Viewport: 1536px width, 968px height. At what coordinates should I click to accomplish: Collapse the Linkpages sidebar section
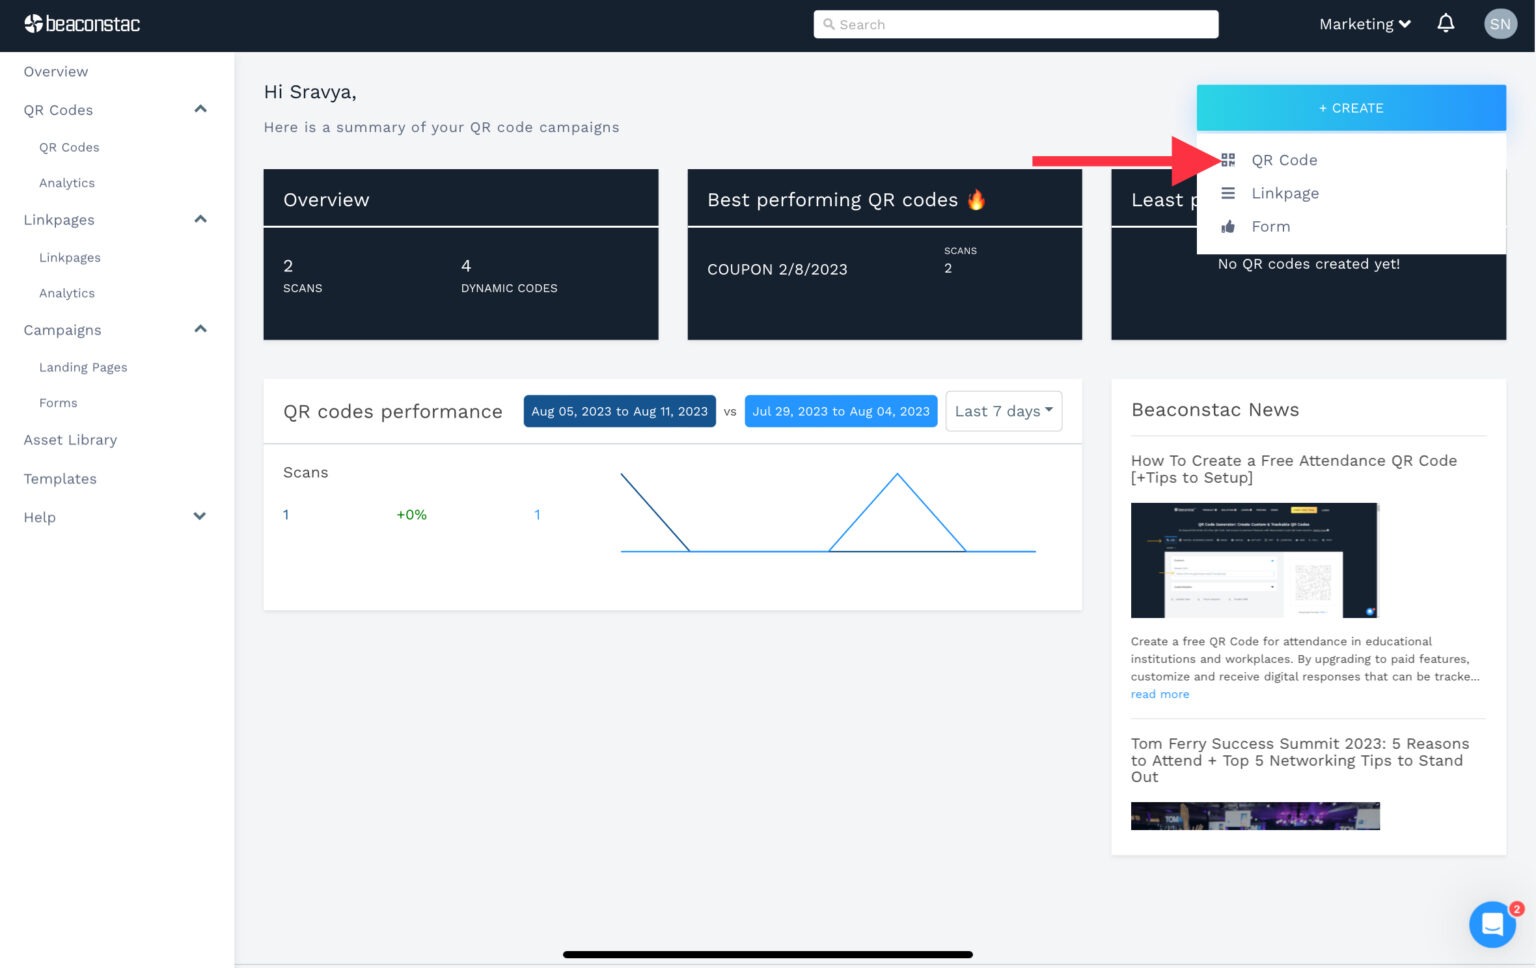pyautogui.click(x=200, y=219)
